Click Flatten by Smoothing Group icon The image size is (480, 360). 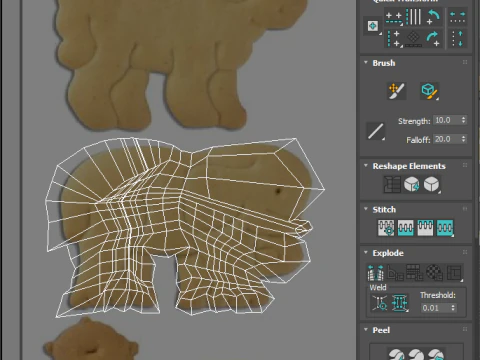coord(414,273)
